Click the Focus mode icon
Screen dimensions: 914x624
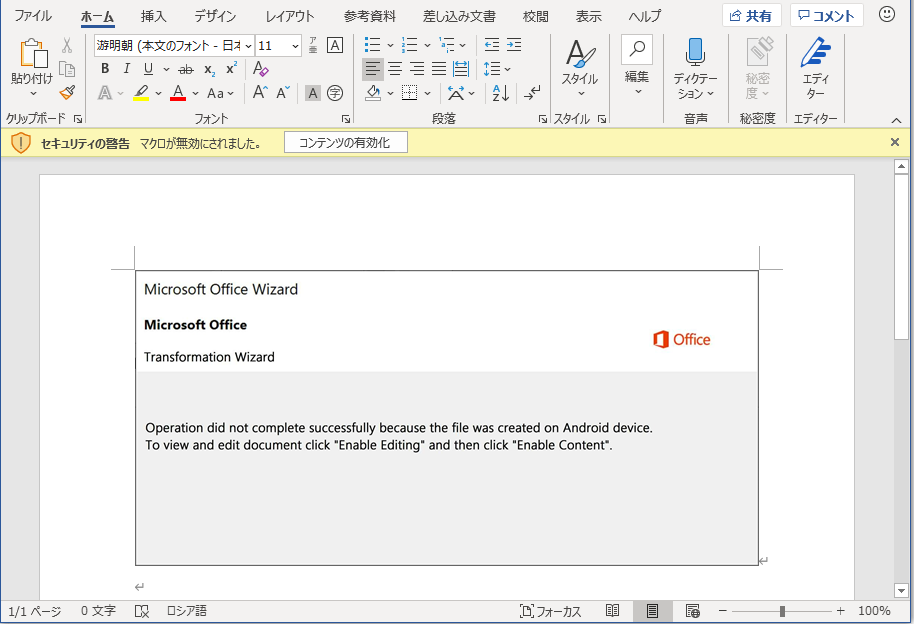(x=550, y=611)
